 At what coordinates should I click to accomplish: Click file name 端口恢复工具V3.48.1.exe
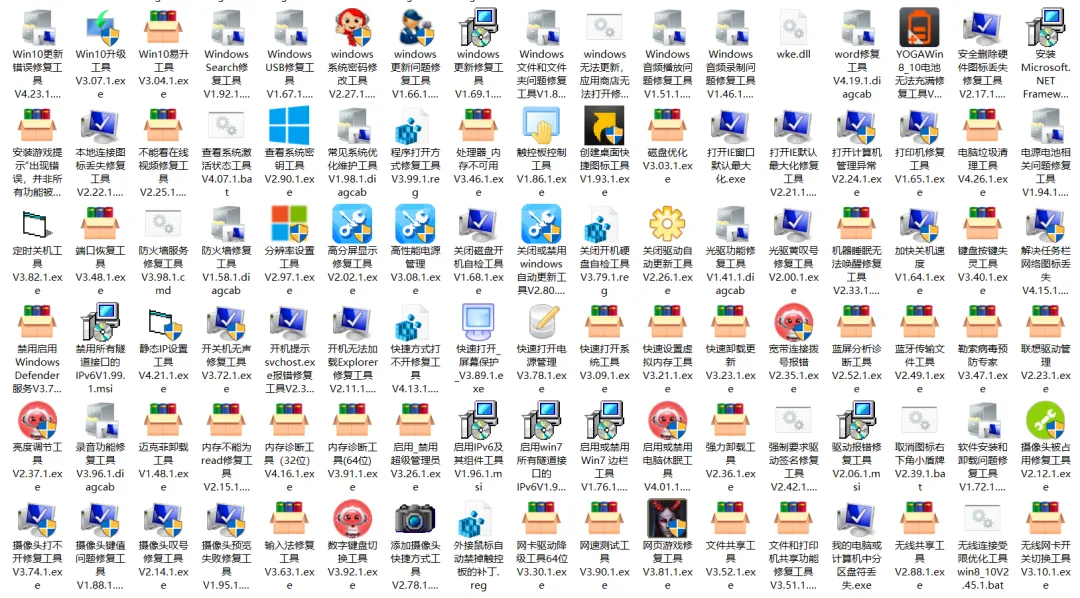point(101,271)
